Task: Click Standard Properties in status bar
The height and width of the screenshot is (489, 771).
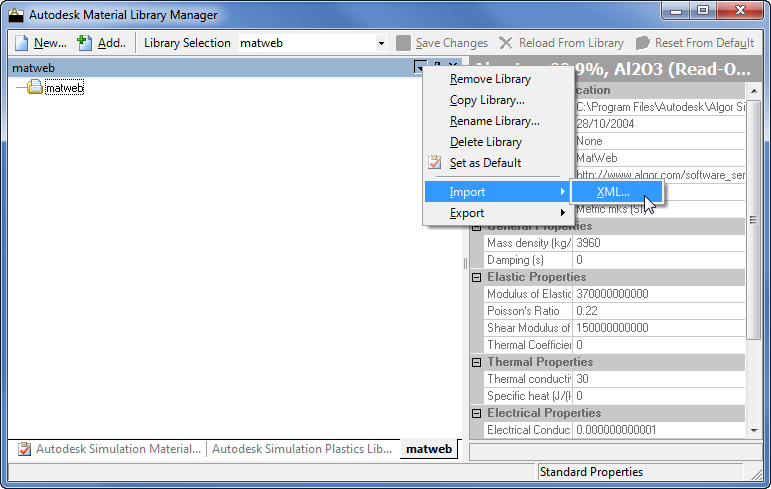Action: (x=591, y=472)
